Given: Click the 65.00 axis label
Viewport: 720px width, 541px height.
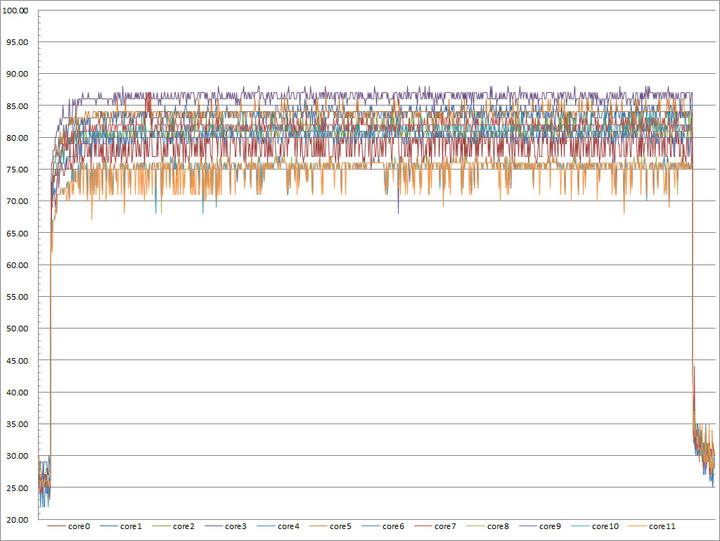Looking at the screenshot, I should (17, 233).
